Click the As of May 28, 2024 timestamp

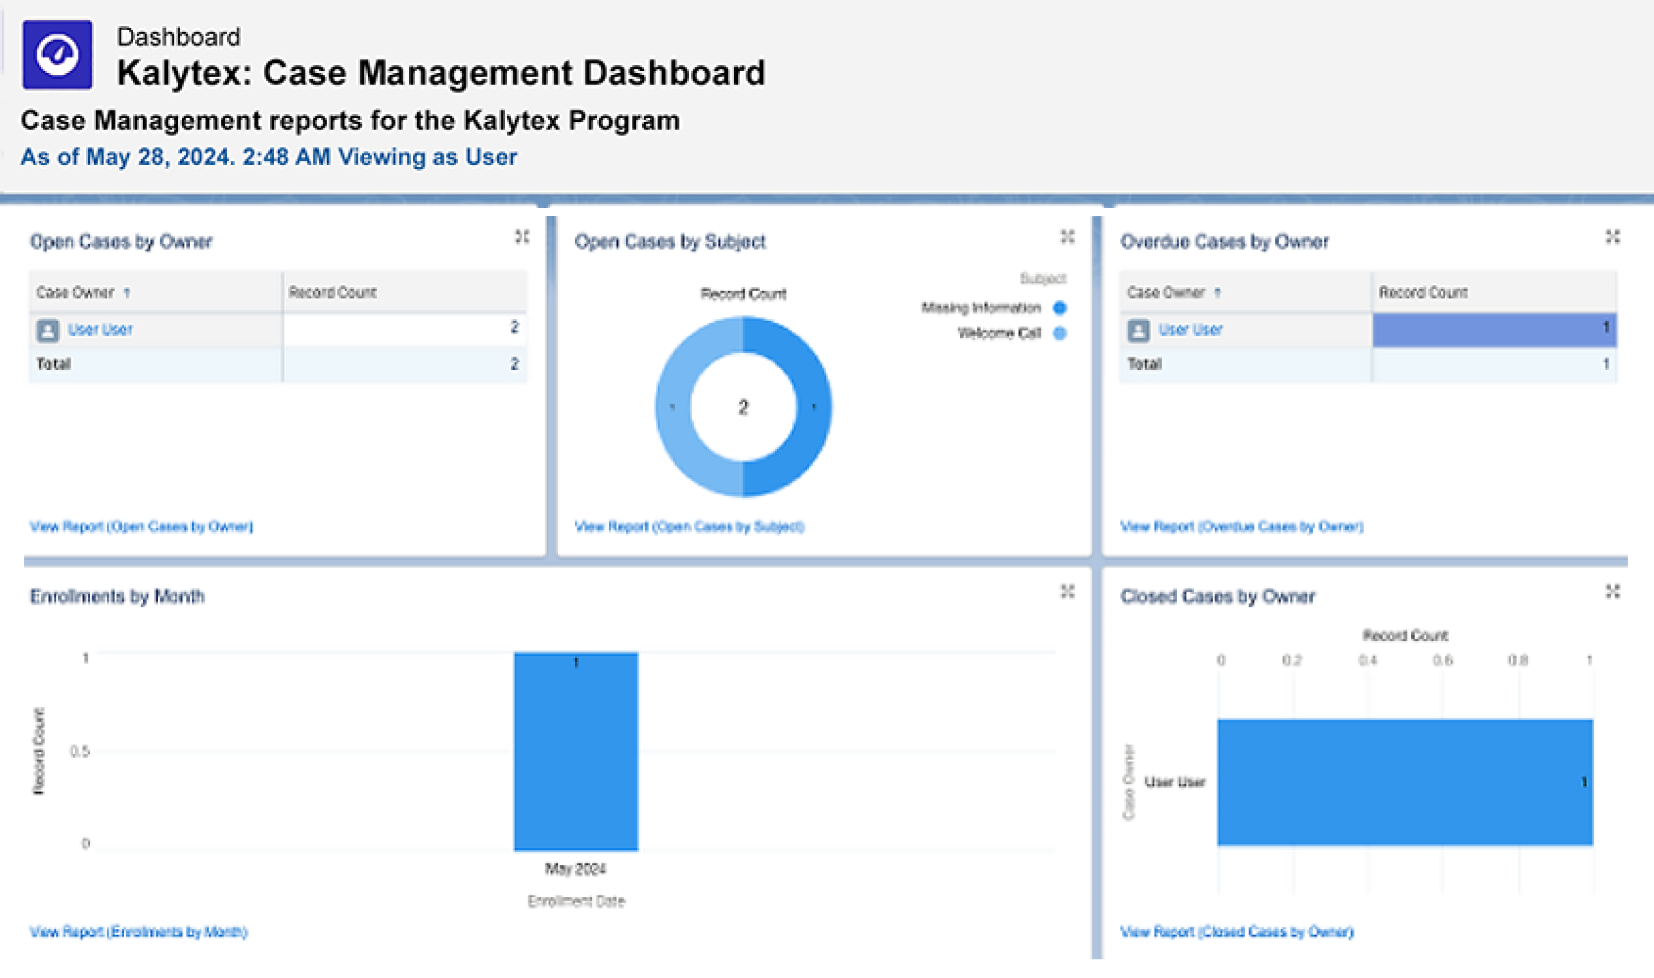tap(269, 157)
